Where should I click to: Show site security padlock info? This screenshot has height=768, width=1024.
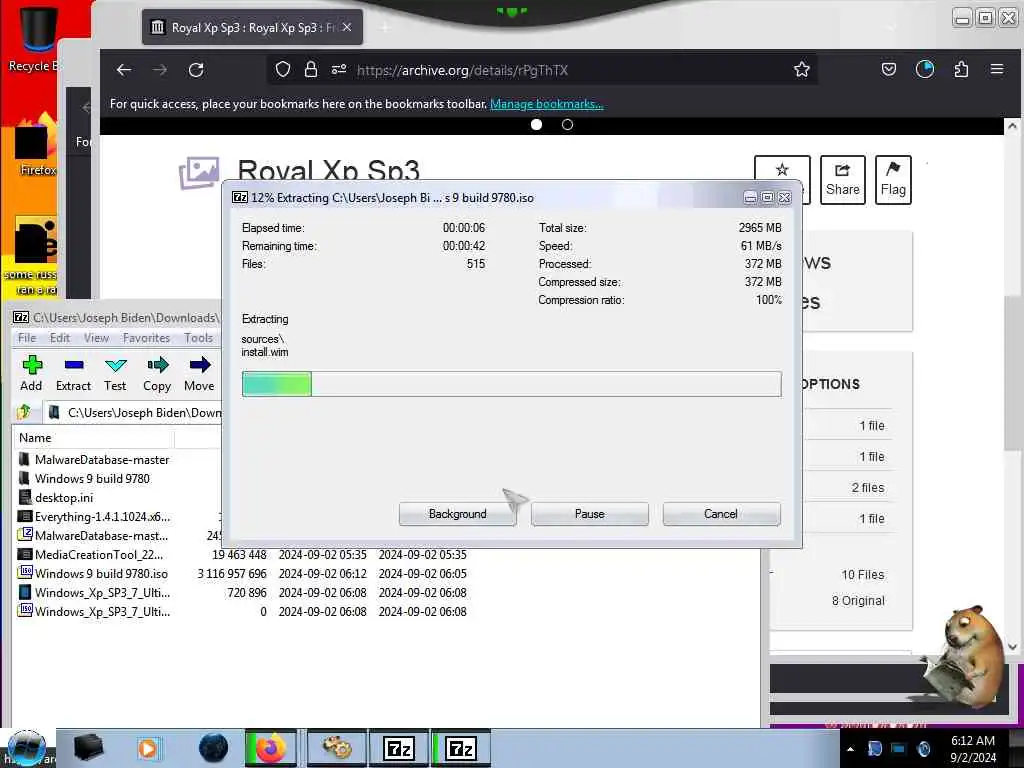(x=311, y=69)
